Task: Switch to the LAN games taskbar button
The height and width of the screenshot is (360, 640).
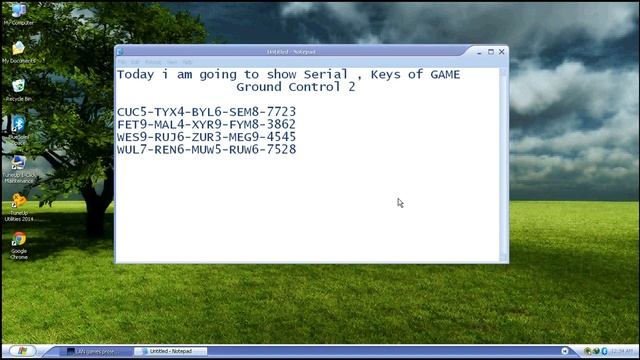Action: pos(96,351)
